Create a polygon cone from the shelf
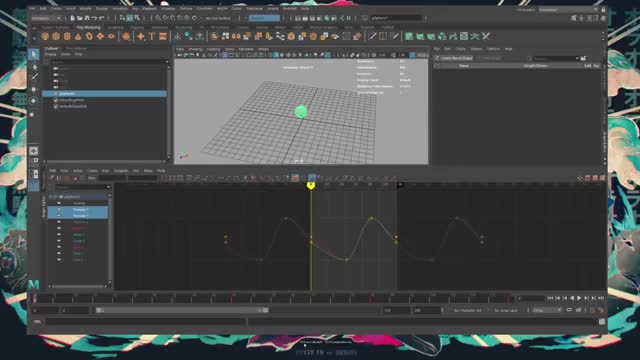The width and height of the screenshot is (640, 360). (x=78, y=36)
